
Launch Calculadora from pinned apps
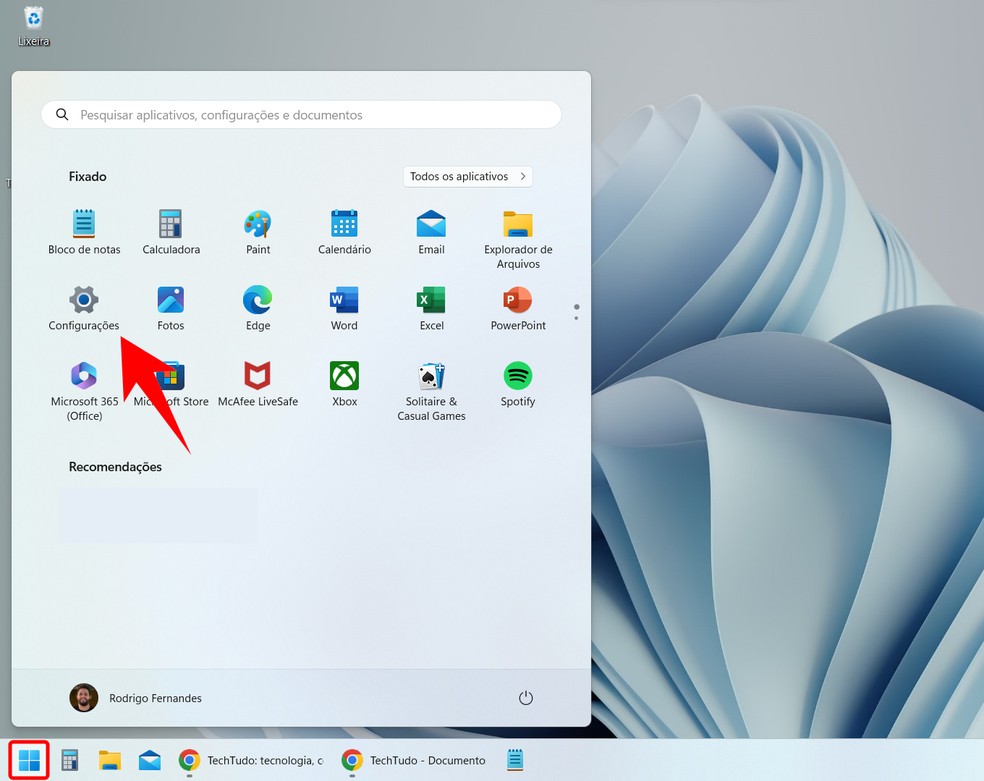(x=171, y=231)
